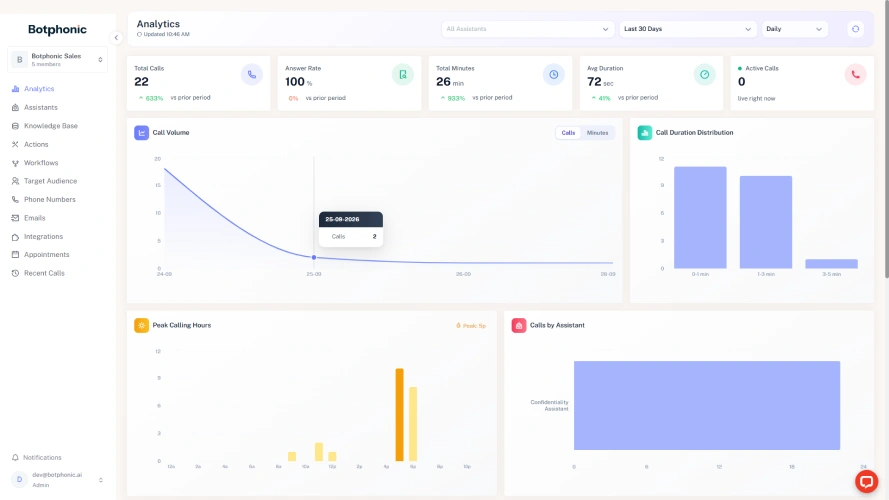Click the Emails envelope icon
Viewport: 889px width, 500px height.
tap(15, 218)
